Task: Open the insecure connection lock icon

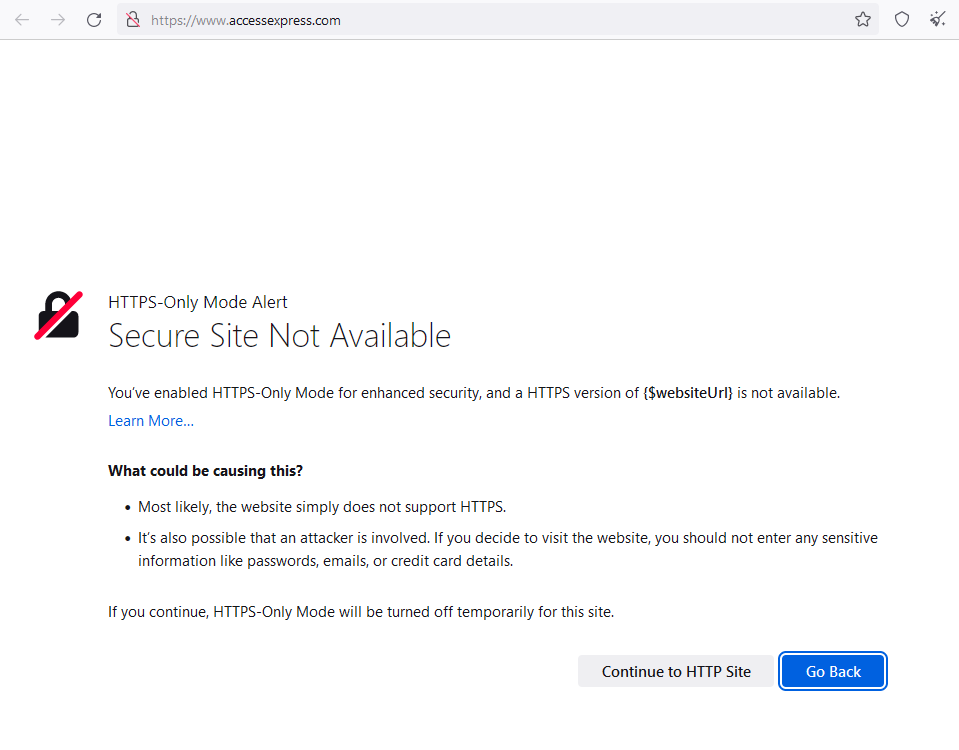Action: (x=132, y=19)
